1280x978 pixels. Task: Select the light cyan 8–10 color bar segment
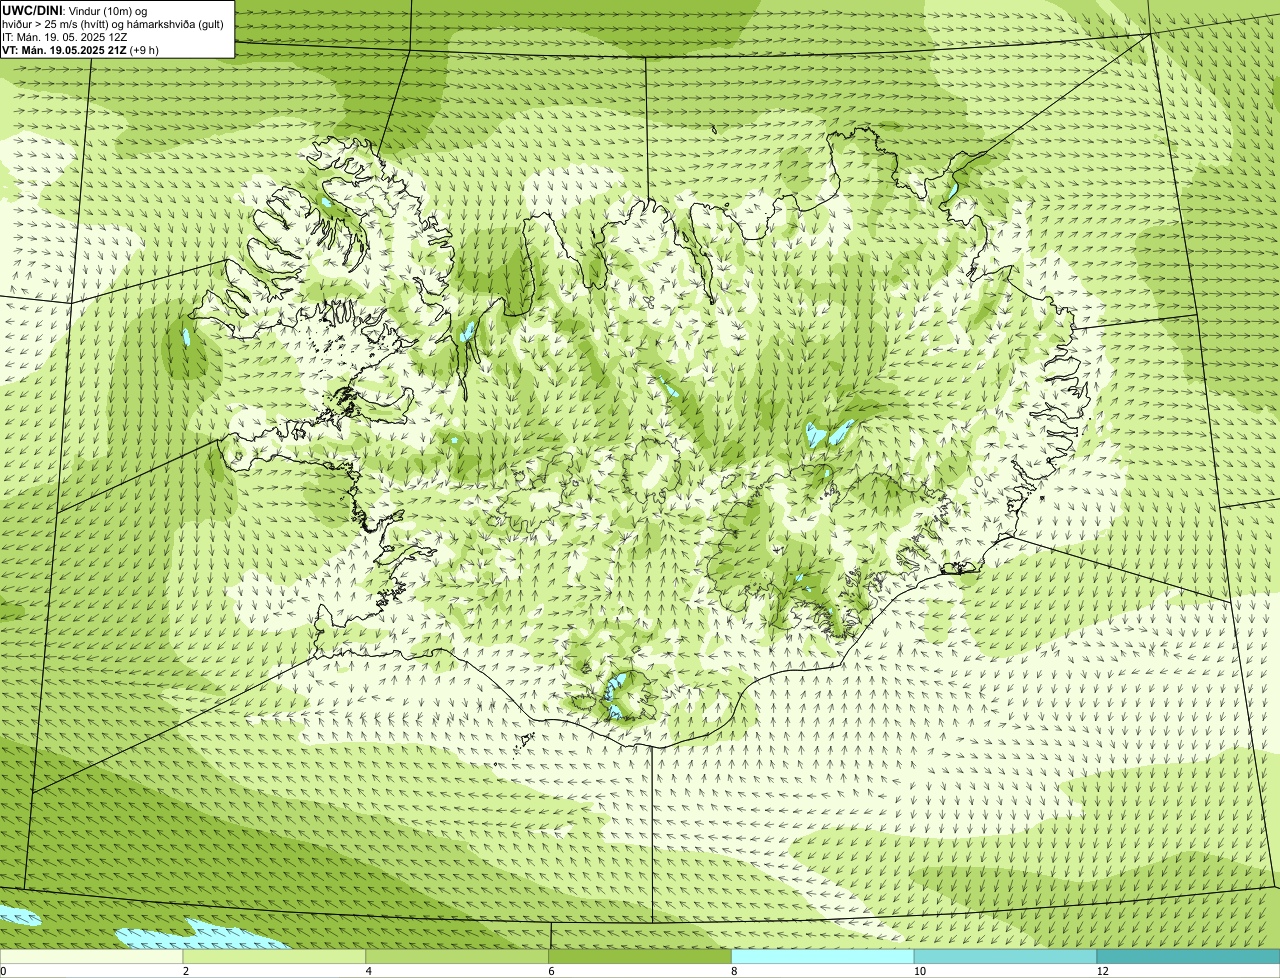click(x=823, y=956)
